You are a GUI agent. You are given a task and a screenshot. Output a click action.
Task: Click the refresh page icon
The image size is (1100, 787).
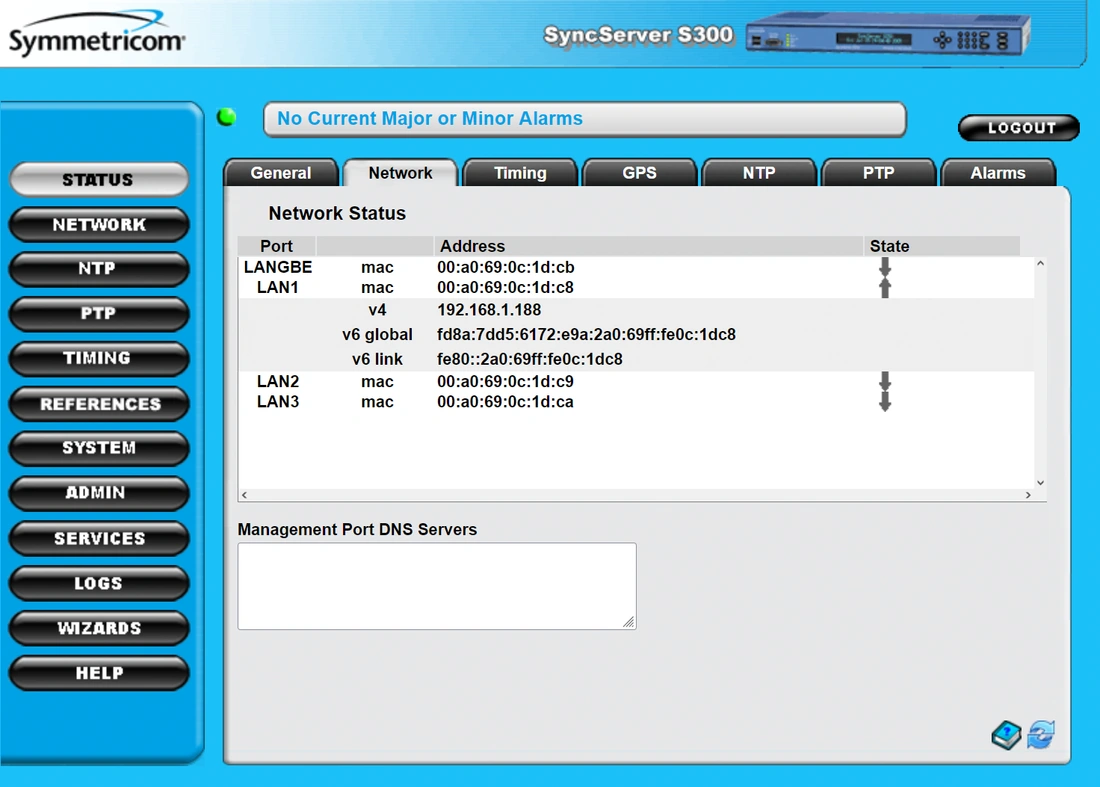click(1041, 735)
